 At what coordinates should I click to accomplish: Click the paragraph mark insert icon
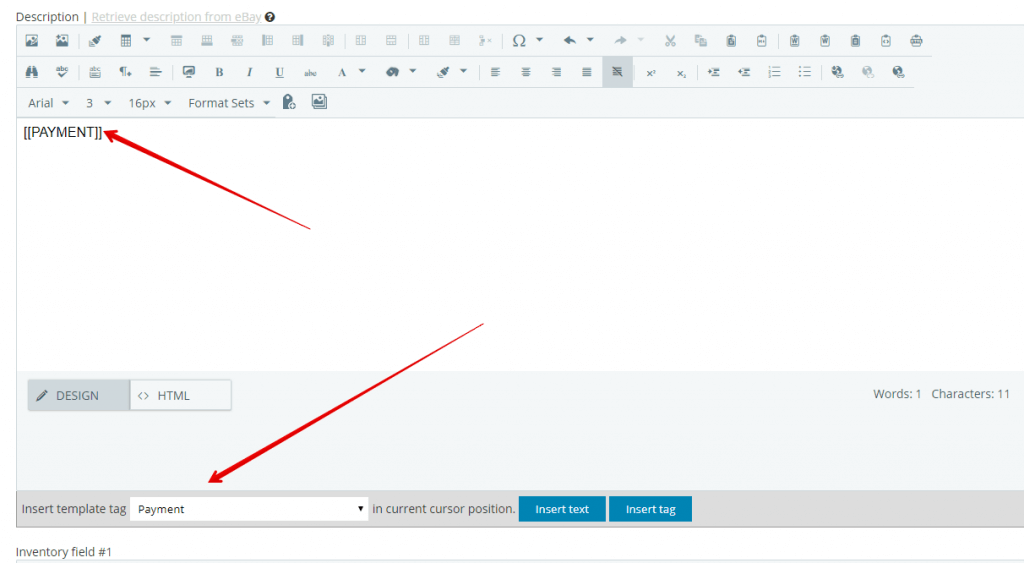125,72
